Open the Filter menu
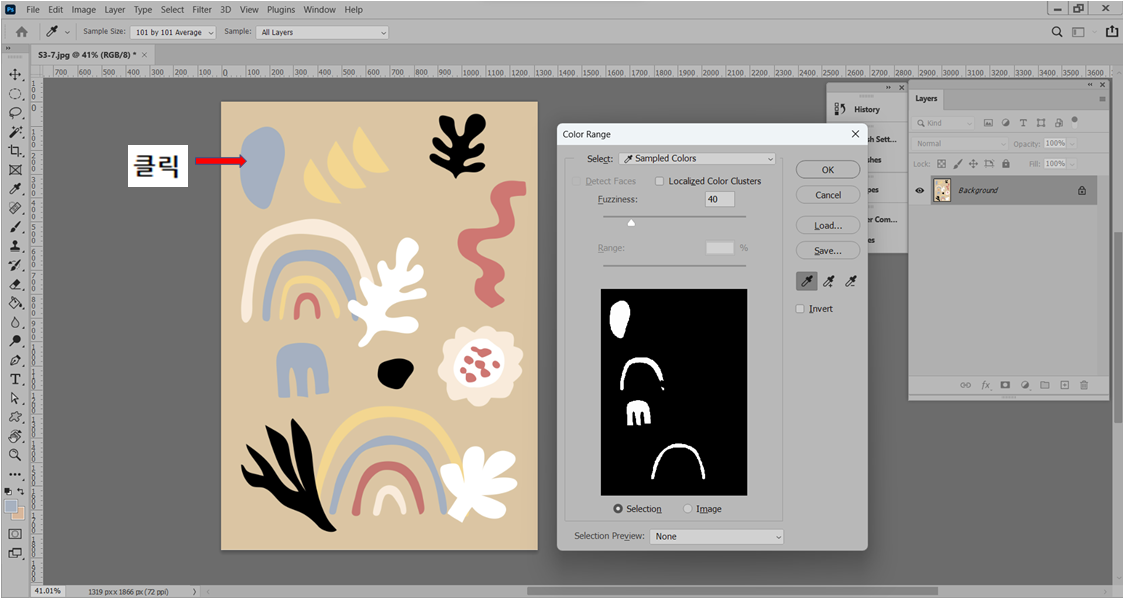Viewport: 1124px width, 599px height. pyautogui.click(x=202, y=9)
